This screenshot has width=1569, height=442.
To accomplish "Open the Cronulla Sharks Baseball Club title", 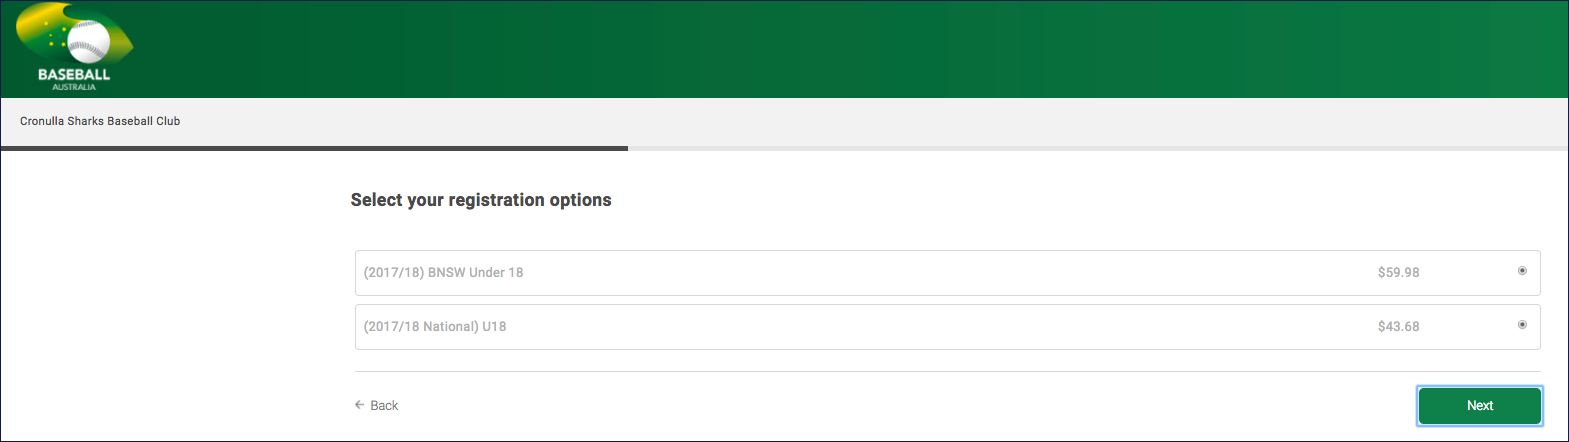I will pos(100,121).
